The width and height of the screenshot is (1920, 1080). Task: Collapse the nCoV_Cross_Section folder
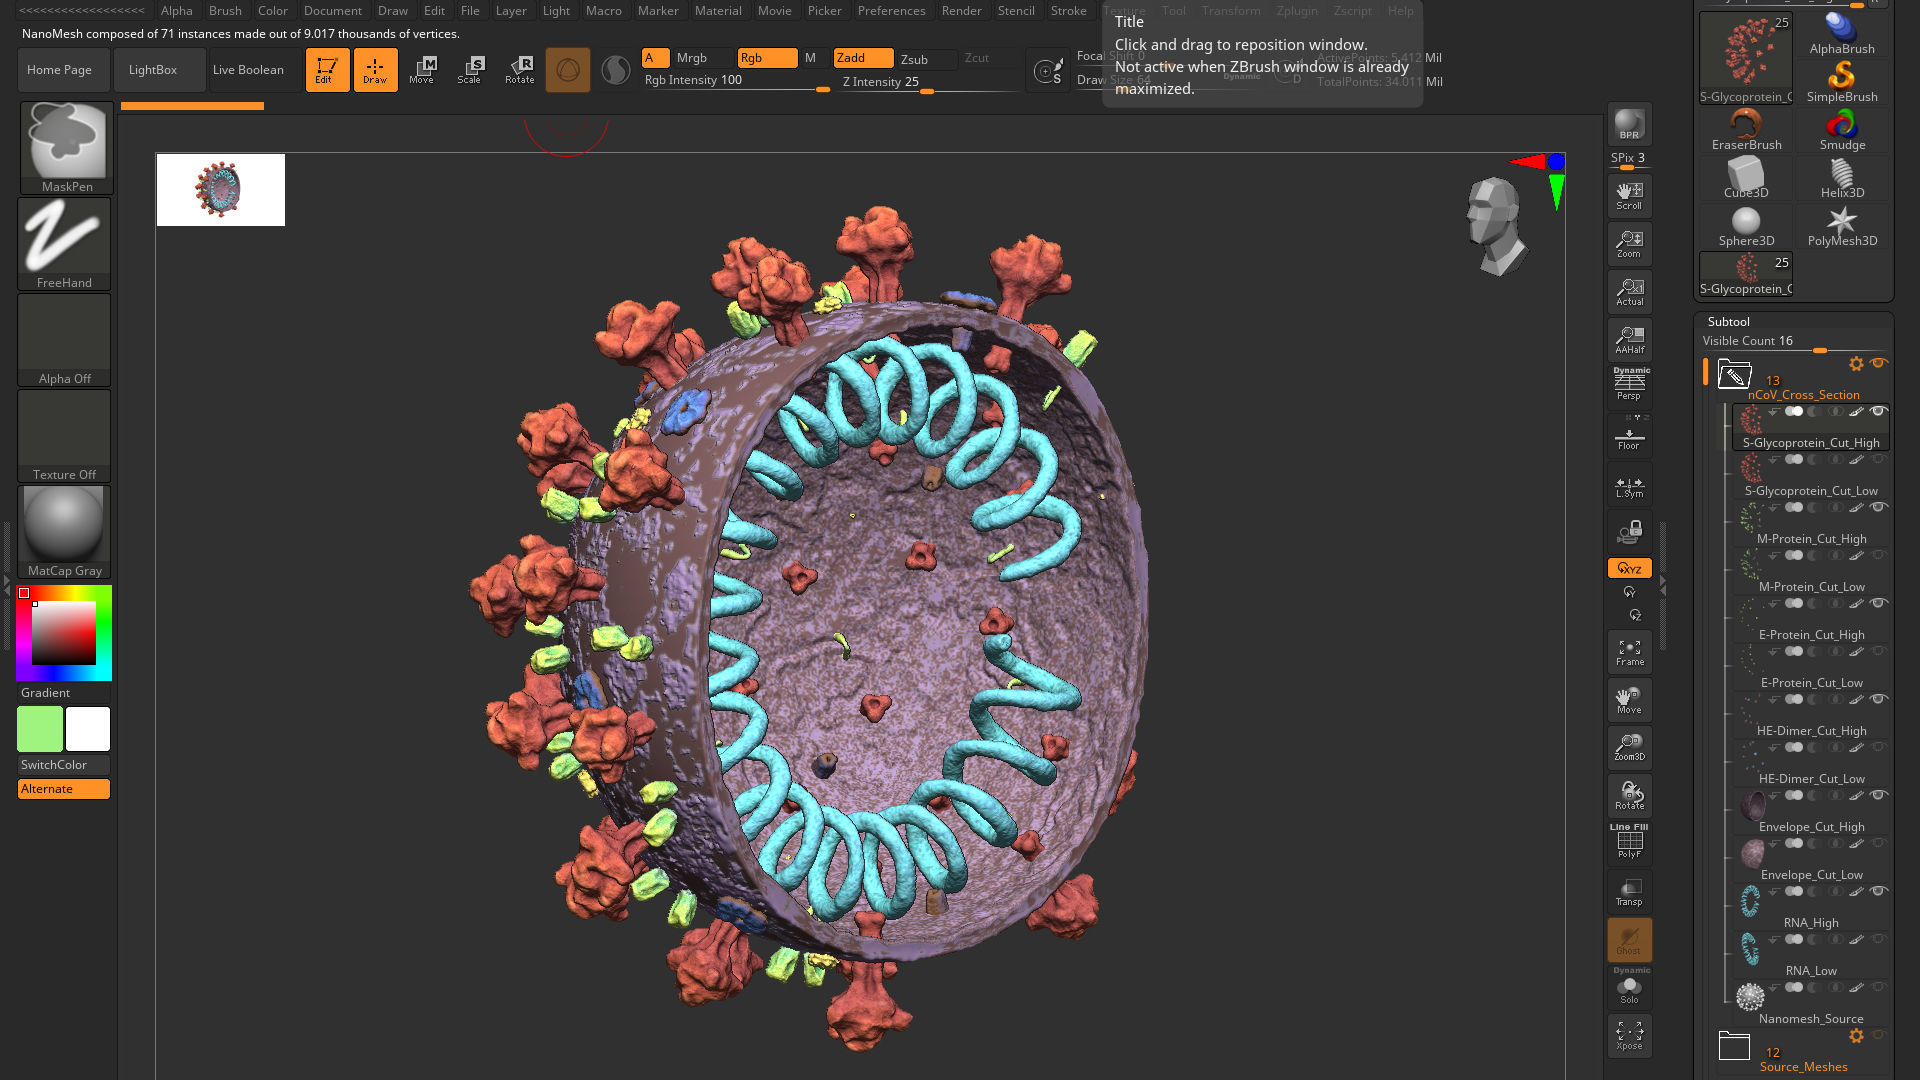[x=1734, y=374]
